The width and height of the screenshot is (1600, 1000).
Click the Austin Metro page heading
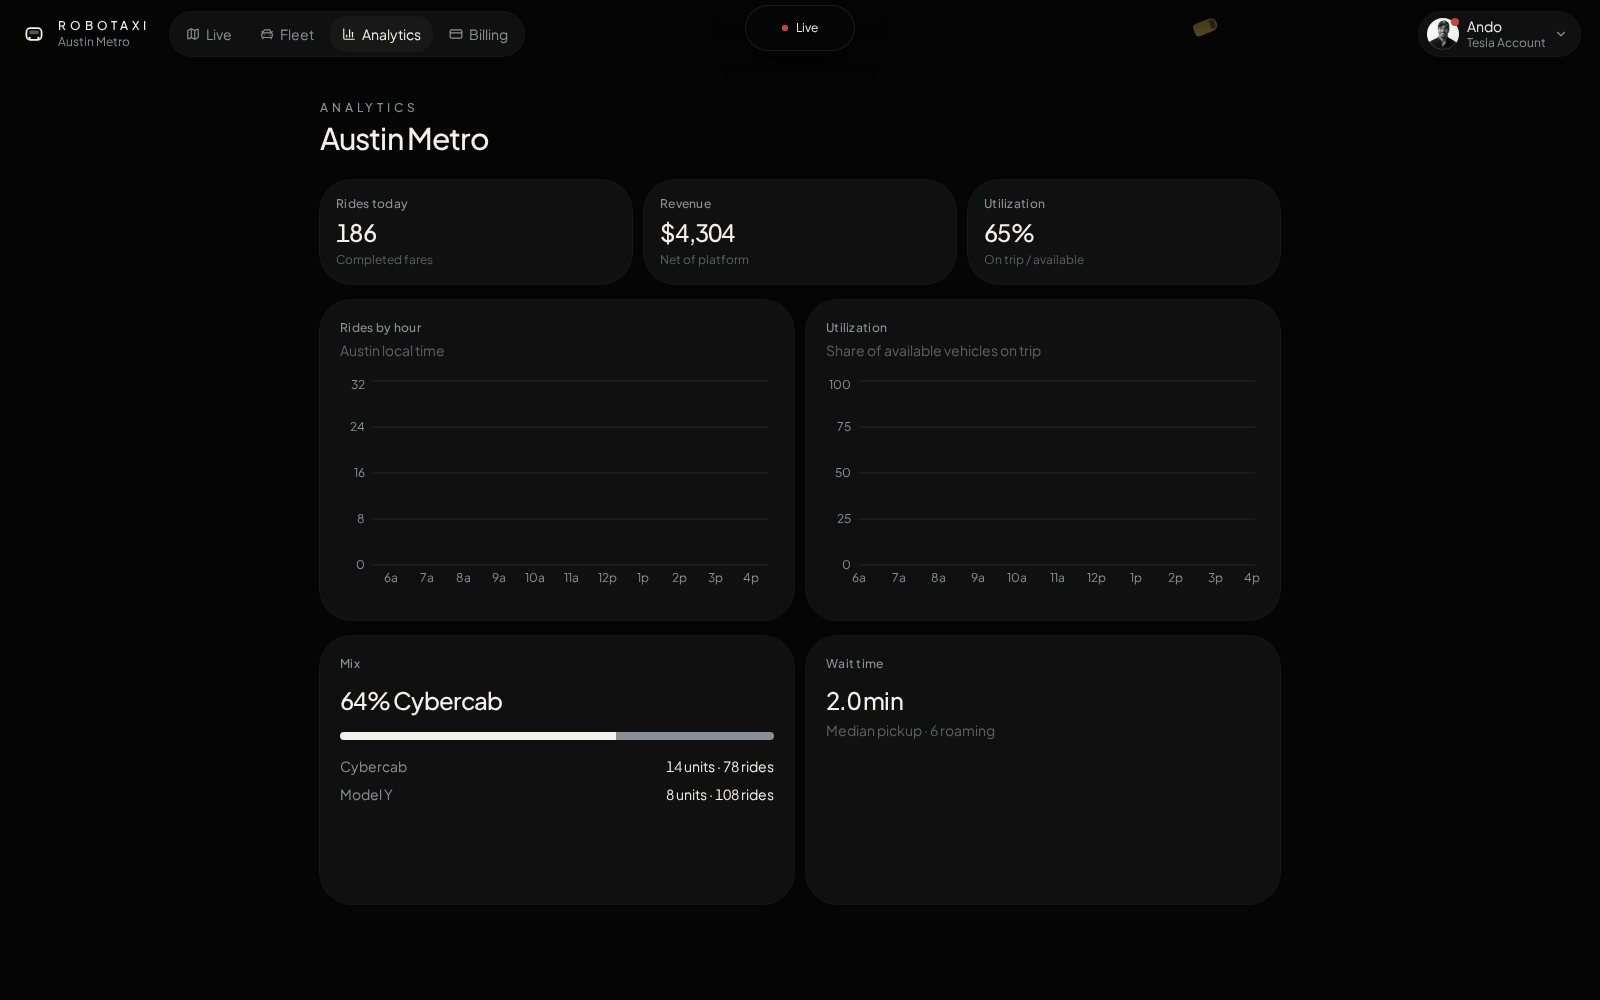pos(404,138)
